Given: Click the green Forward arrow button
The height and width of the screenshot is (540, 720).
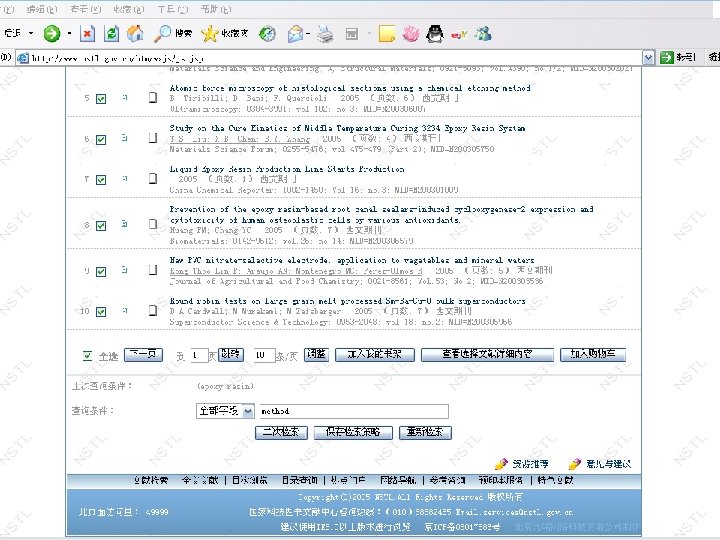Looking at the screenshot, I should 52,34.
